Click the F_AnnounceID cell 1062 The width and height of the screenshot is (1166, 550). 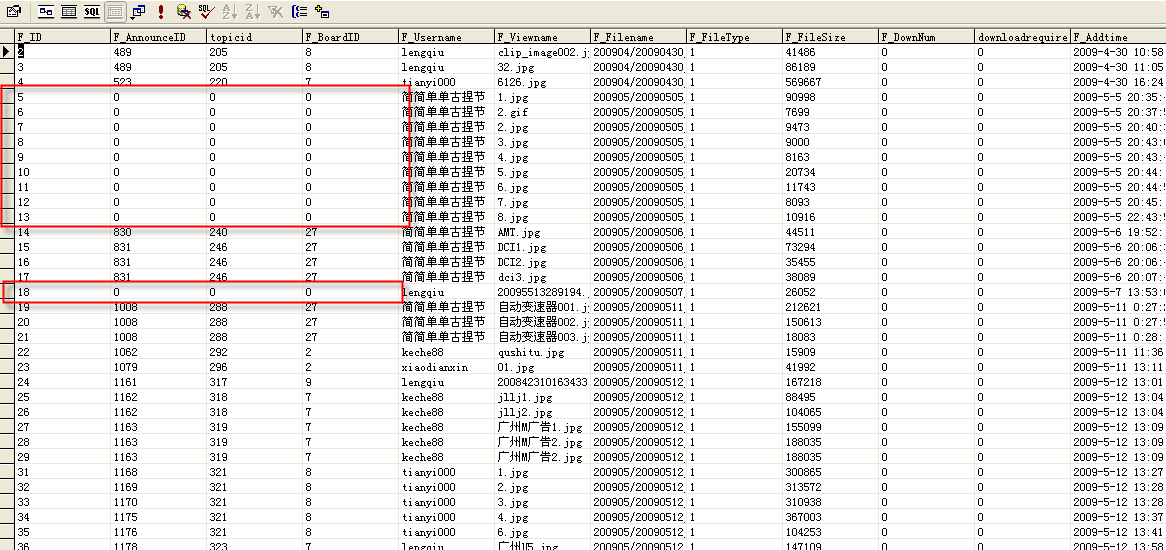click(158, 352)
